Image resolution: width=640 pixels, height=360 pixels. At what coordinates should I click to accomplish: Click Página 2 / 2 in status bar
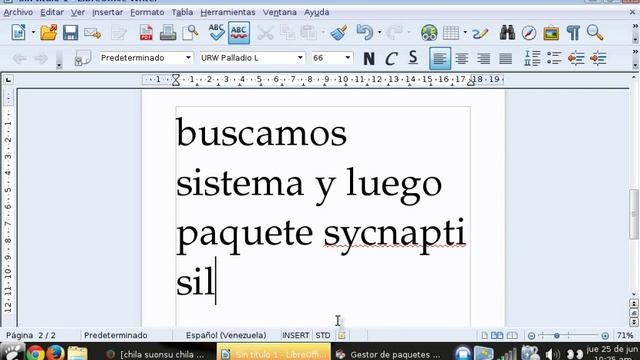point(31,335)
